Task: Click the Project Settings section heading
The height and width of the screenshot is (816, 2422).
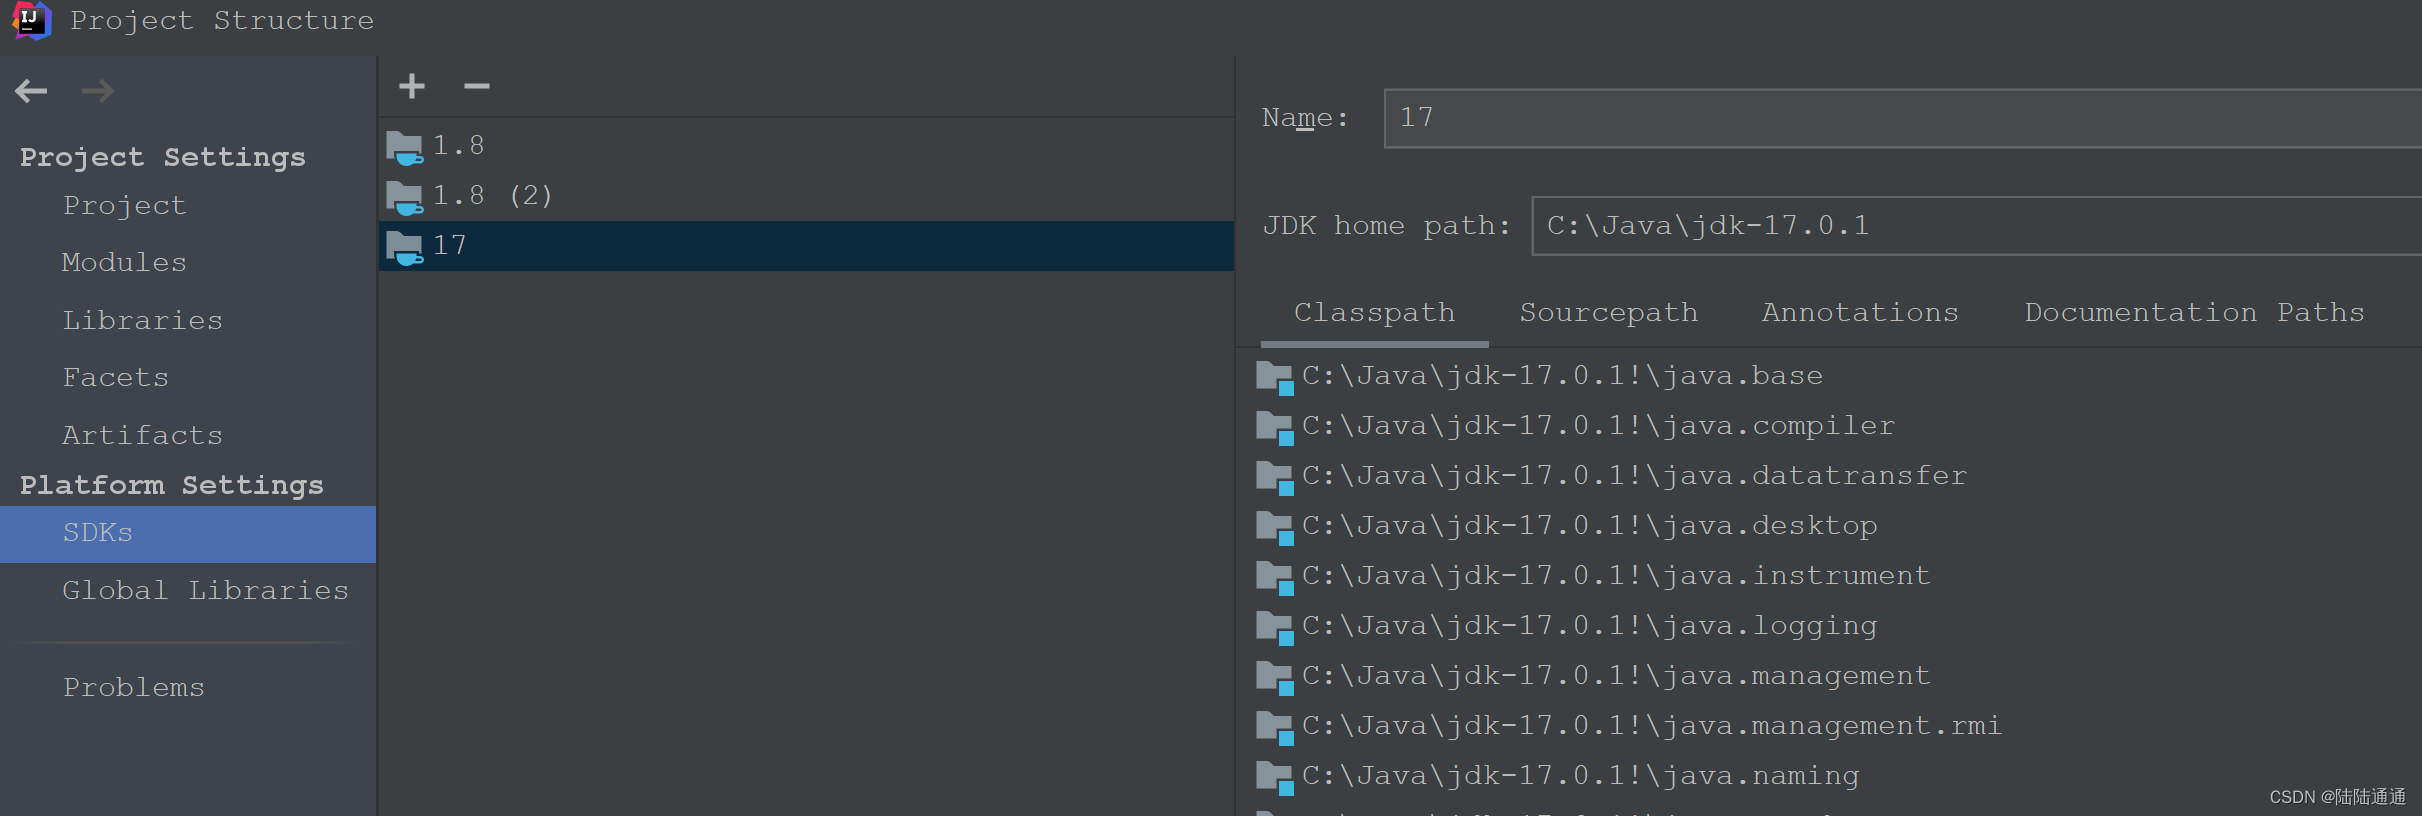Action: 163,157
